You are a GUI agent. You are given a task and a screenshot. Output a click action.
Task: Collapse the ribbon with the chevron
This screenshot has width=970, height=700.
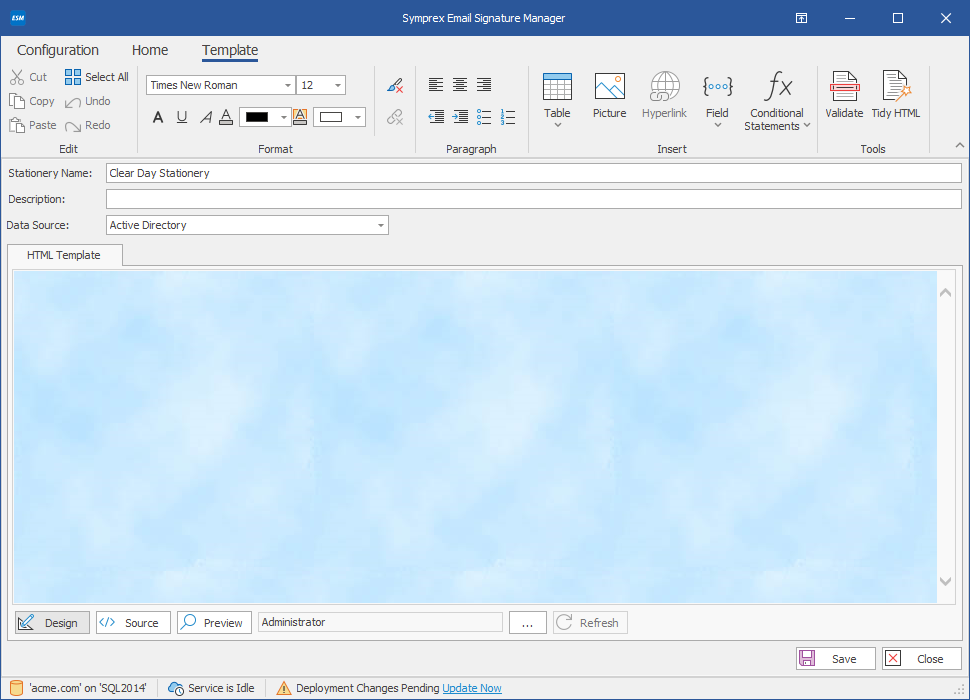pyautogui.click(x=959, y=145)
